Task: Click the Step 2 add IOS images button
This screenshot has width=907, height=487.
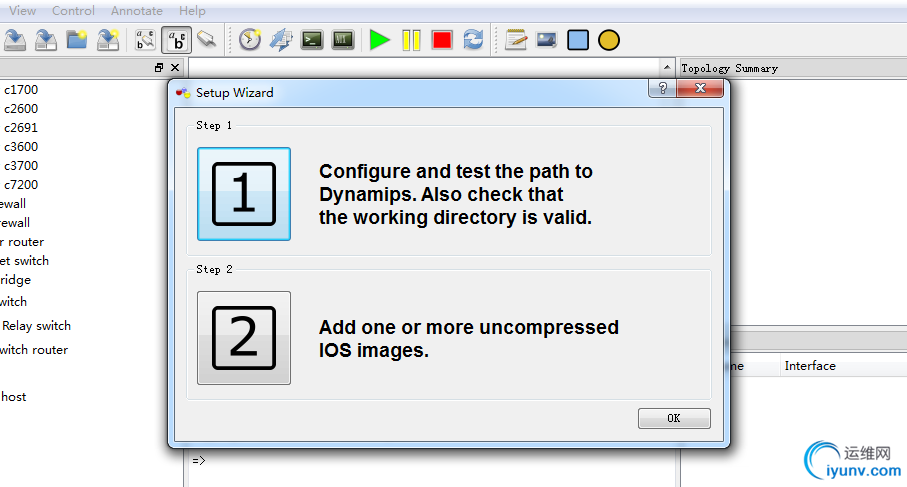Action: point(244,338)
